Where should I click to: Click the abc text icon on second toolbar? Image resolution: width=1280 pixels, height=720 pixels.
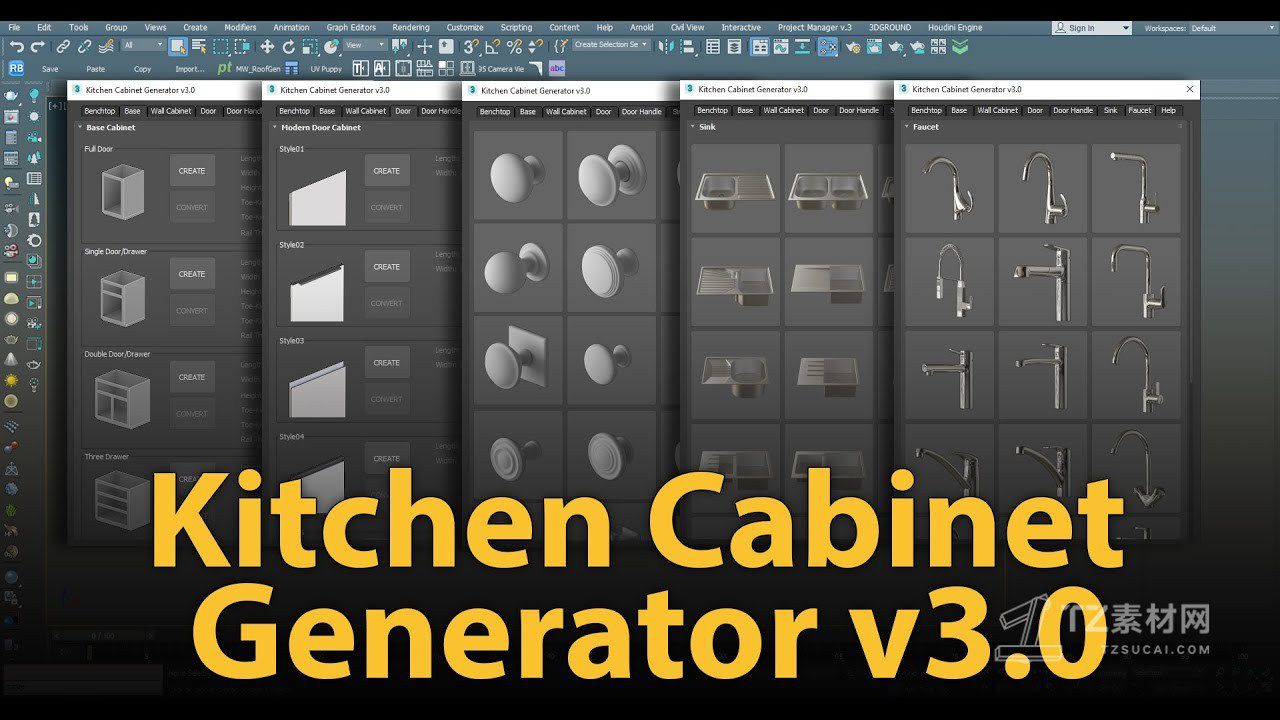coord(557,68)
